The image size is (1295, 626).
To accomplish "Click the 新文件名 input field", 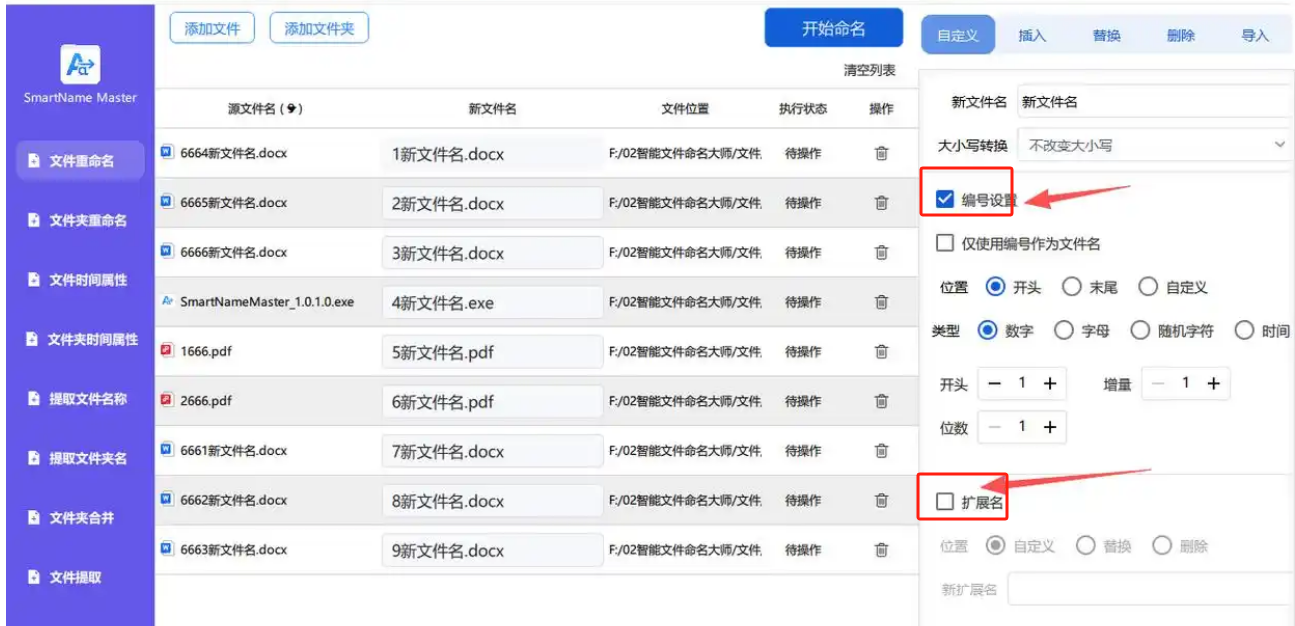I will coord(1155,102).
